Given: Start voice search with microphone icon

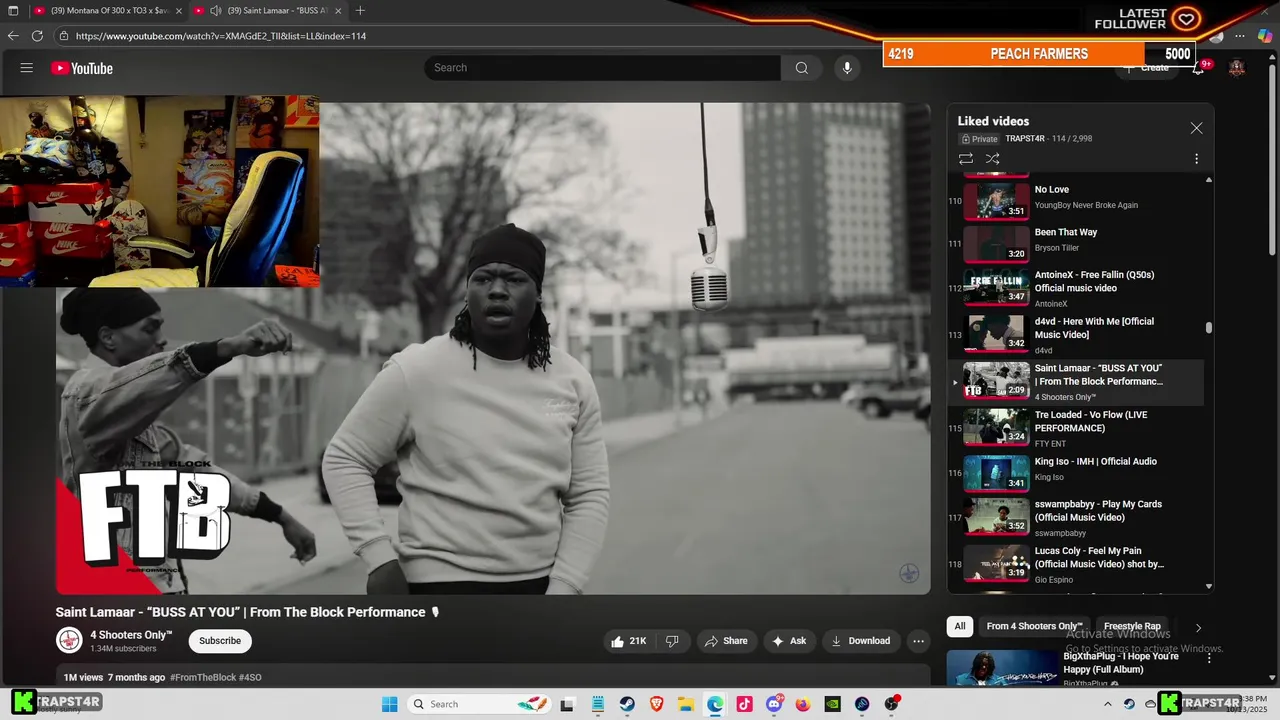Looking at the screenshot, I should (x=847, y=68).
